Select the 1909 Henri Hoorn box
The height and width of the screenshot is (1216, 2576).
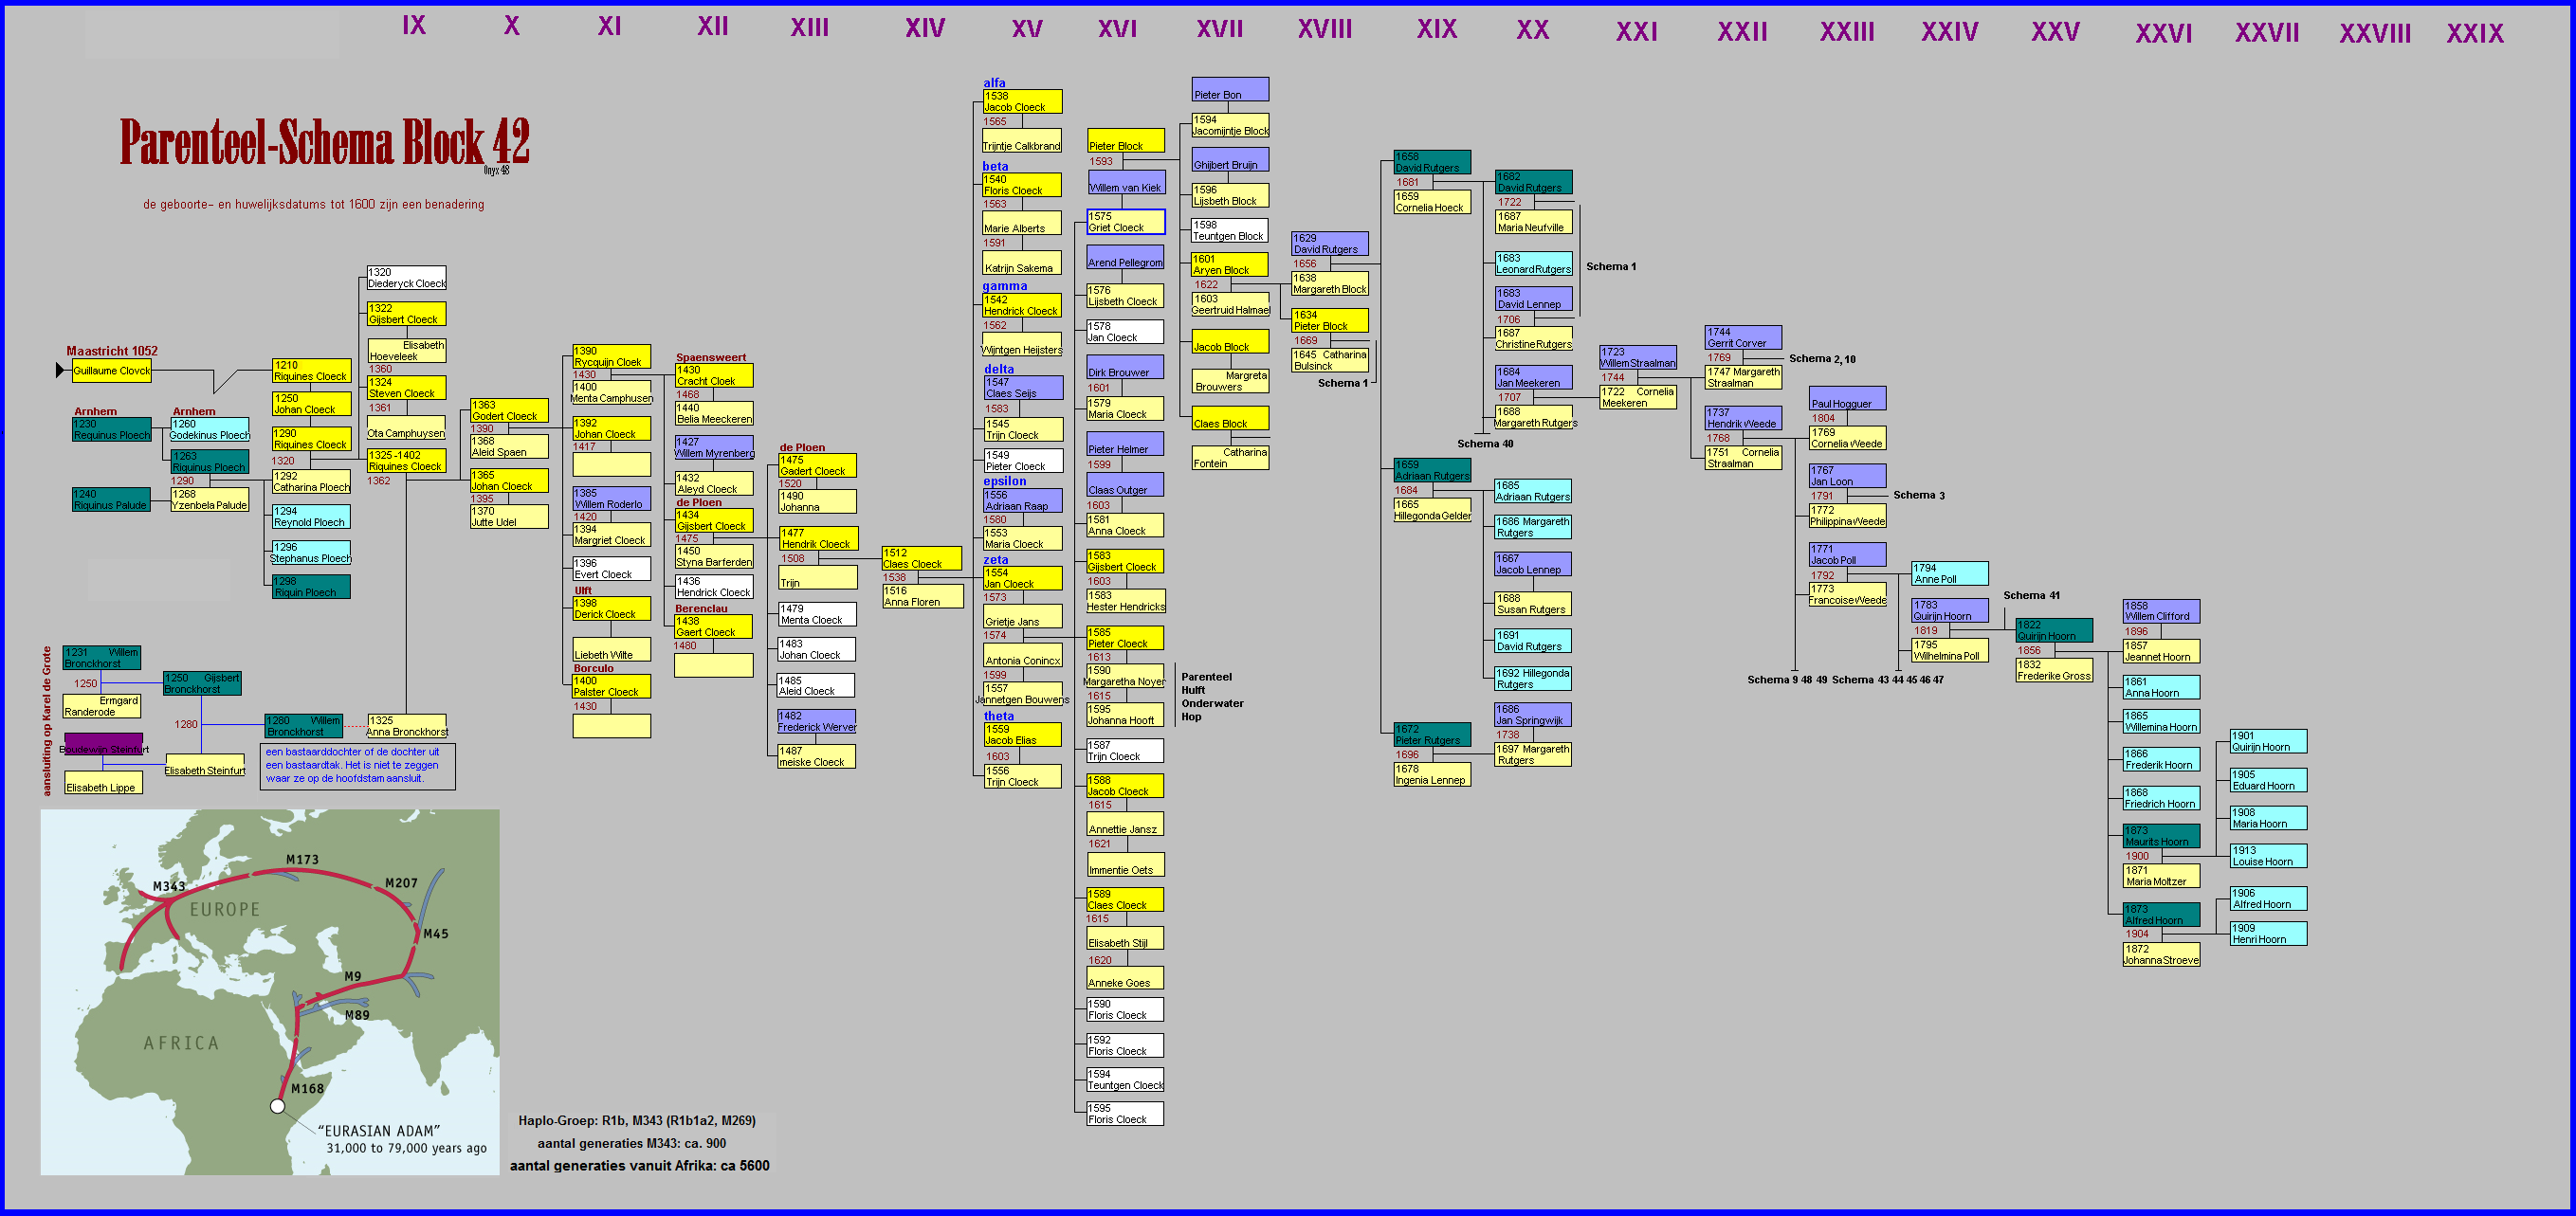click(x=2268, y=934)
